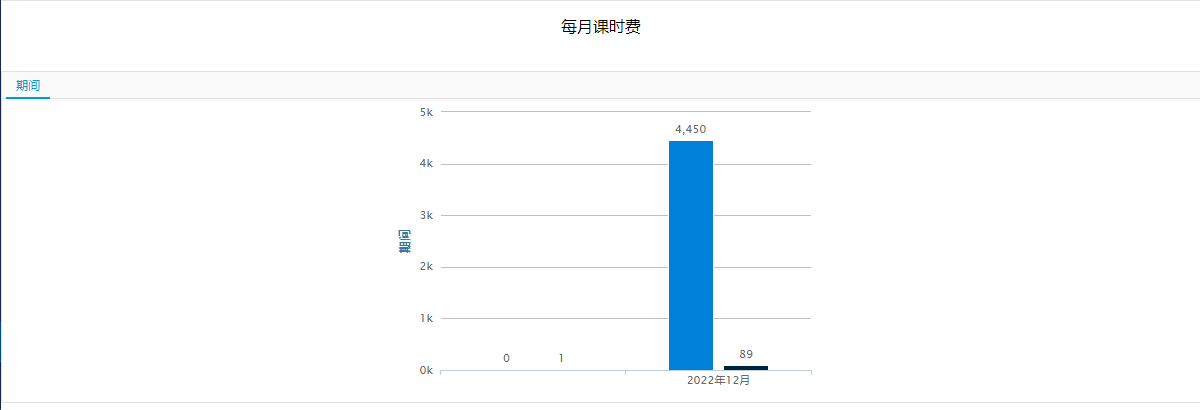Click the 5k horizontal gridline
The width and height of the screenshot is (1200, 410).
click(x=625, y=112)
